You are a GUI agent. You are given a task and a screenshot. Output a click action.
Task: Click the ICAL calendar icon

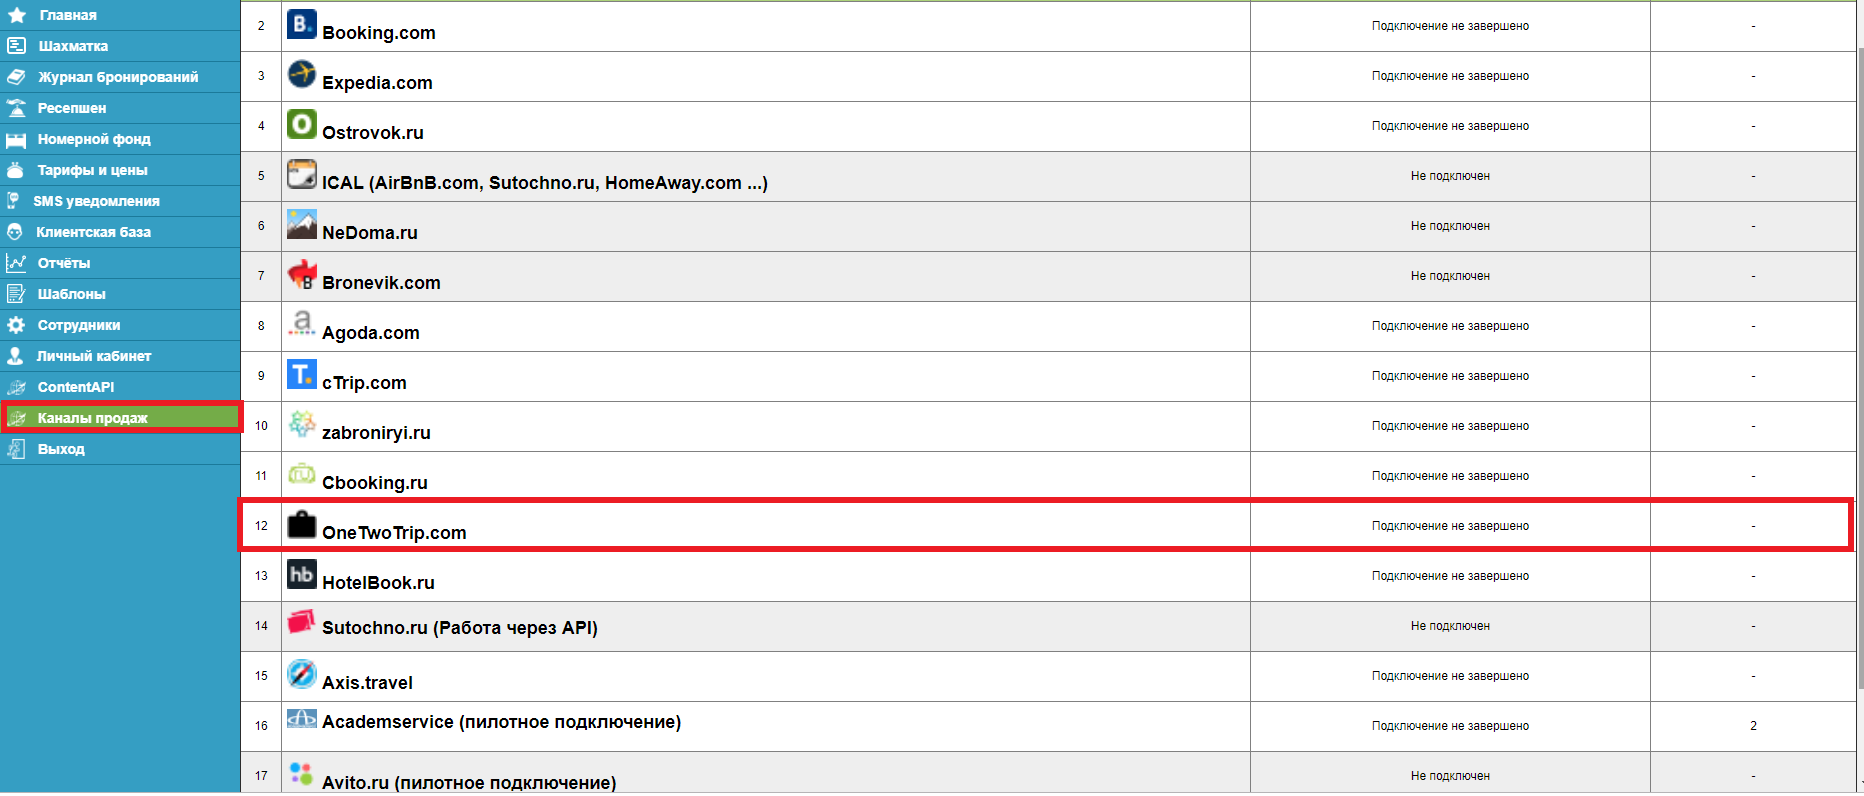301,174
